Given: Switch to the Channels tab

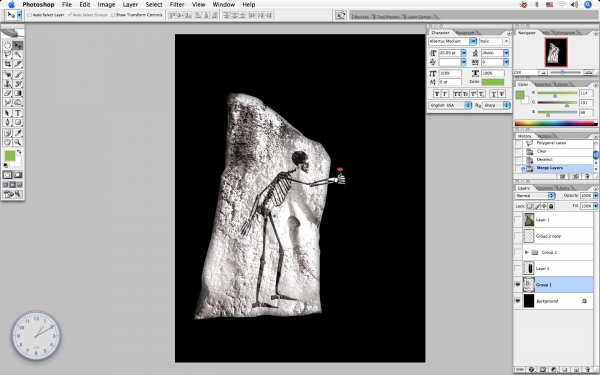Looking at the screenshot, I should (x=545, y=188).
